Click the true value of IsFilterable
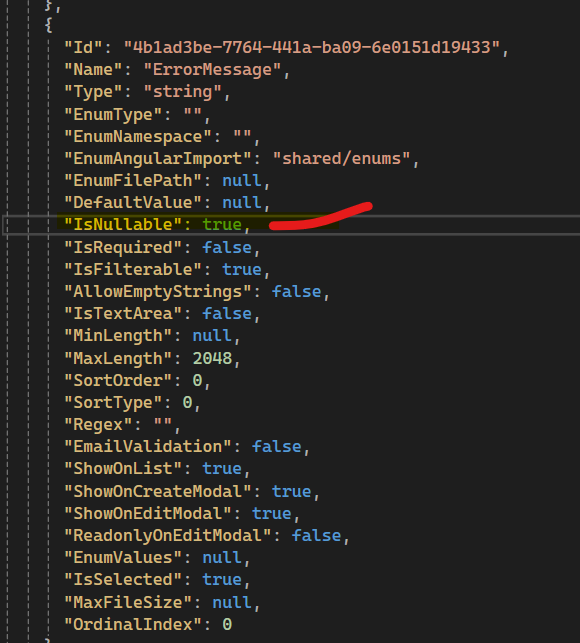The image size is (580, 643). (242, 270)
